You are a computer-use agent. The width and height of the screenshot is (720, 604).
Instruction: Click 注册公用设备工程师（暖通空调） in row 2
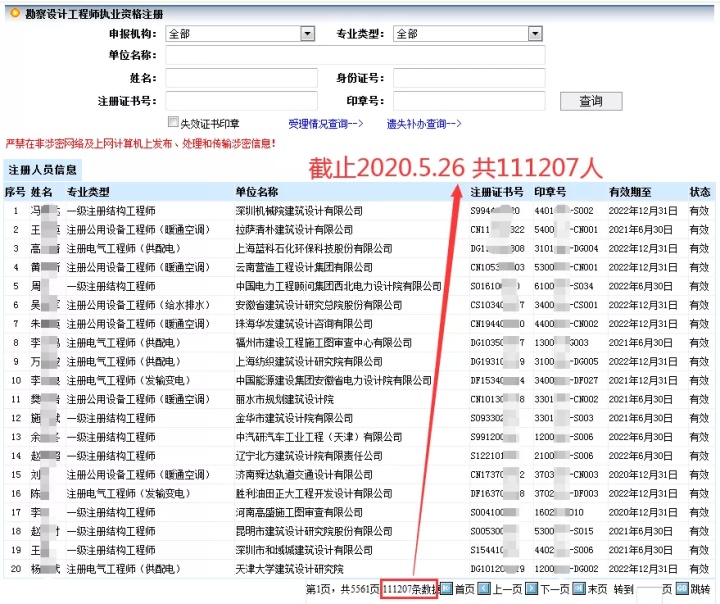click(138, 230)
